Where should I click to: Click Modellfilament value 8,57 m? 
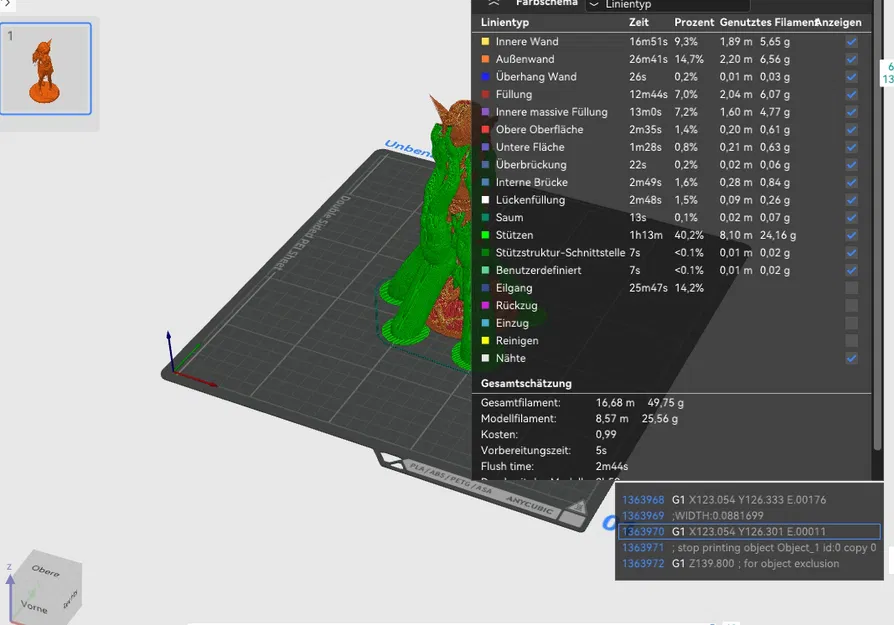pos(612,419)
